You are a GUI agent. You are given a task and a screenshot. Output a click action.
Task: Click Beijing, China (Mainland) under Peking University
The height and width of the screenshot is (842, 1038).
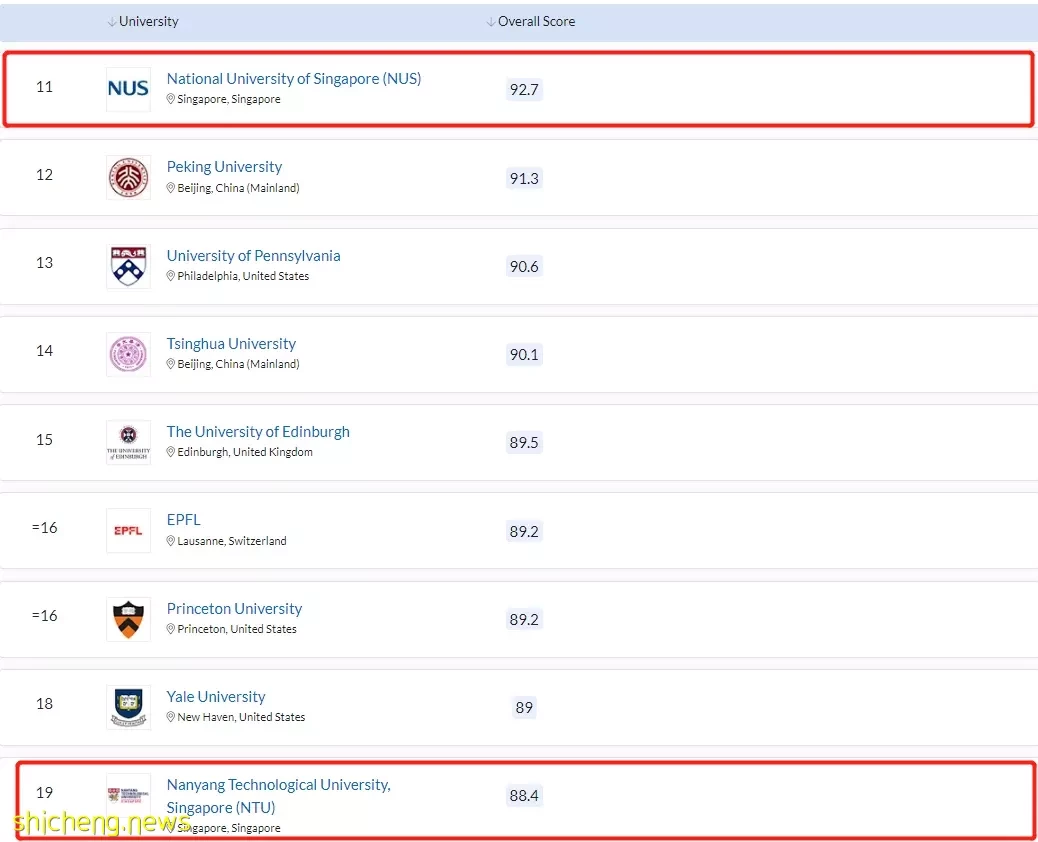click(x=238, y=188)
